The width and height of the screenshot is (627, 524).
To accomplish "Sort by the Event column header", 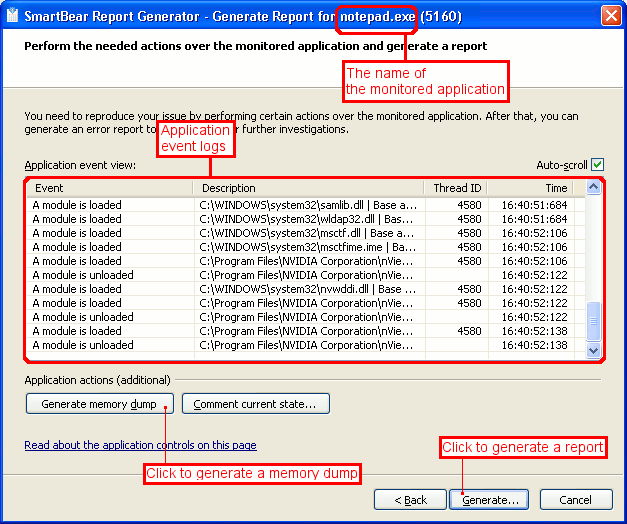I will click(110, 188).
